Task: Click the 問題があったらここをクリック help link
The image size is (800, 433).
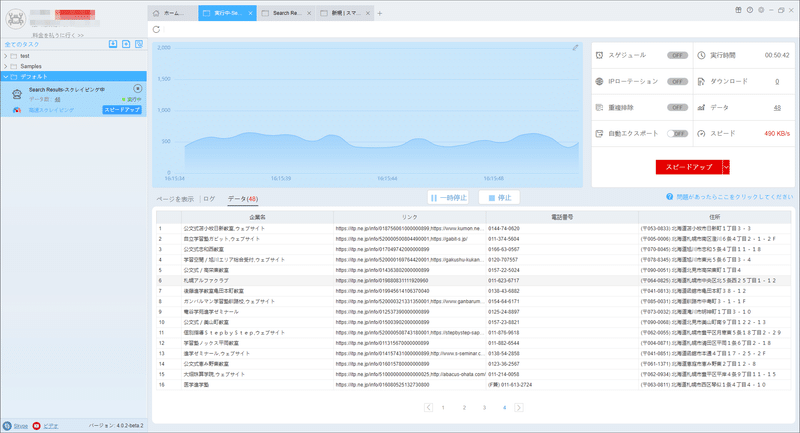Action: pos(735,197)
